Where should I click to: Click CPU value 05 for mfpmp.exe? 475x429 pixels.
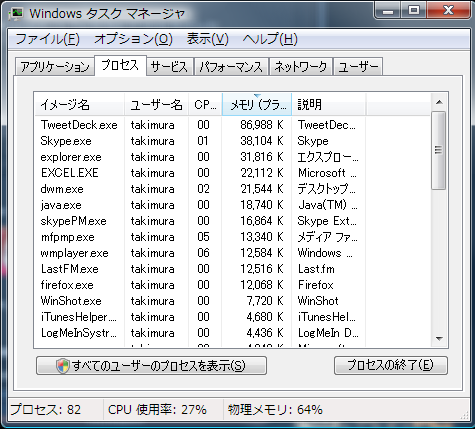pos(203,237)
